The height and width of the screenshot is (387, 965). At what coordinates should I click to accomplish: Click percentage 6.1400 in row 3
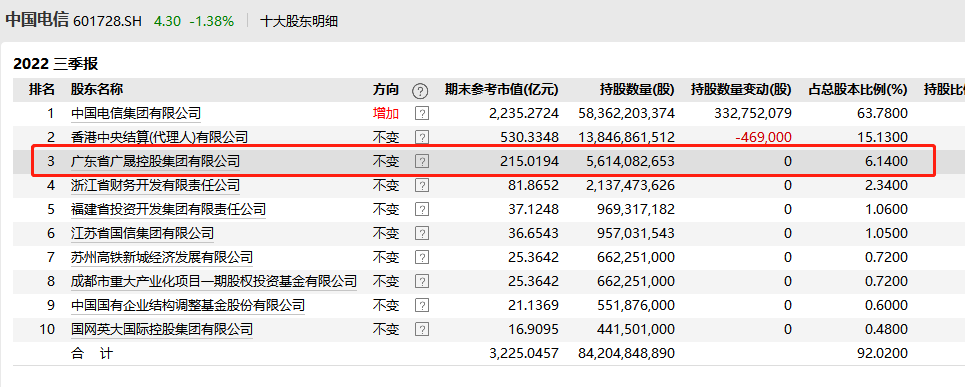tap(886, 161)
